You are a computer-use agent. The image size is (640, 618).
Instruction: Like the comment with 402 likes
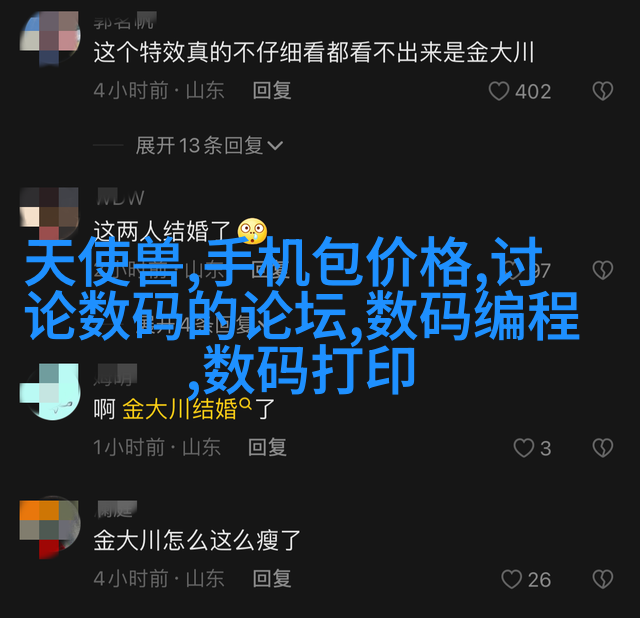click(499, 91)
